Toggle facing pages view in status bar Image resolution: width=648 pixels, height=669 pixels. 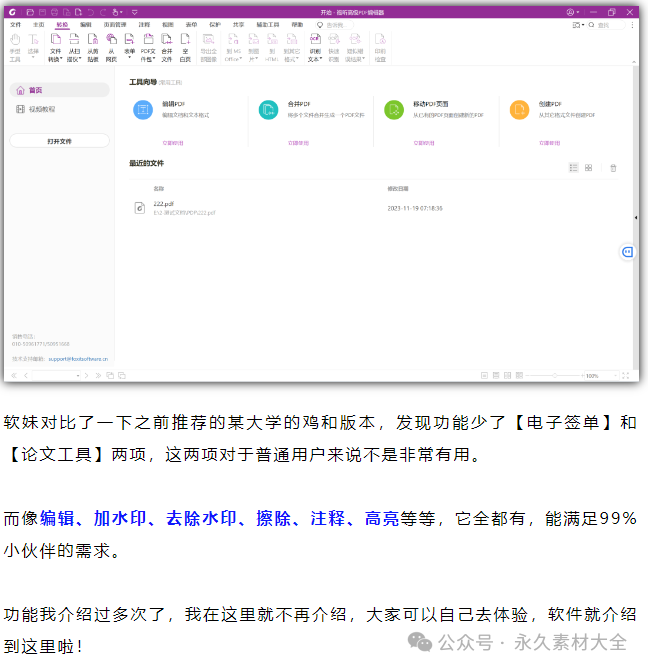tap(507, 375)
